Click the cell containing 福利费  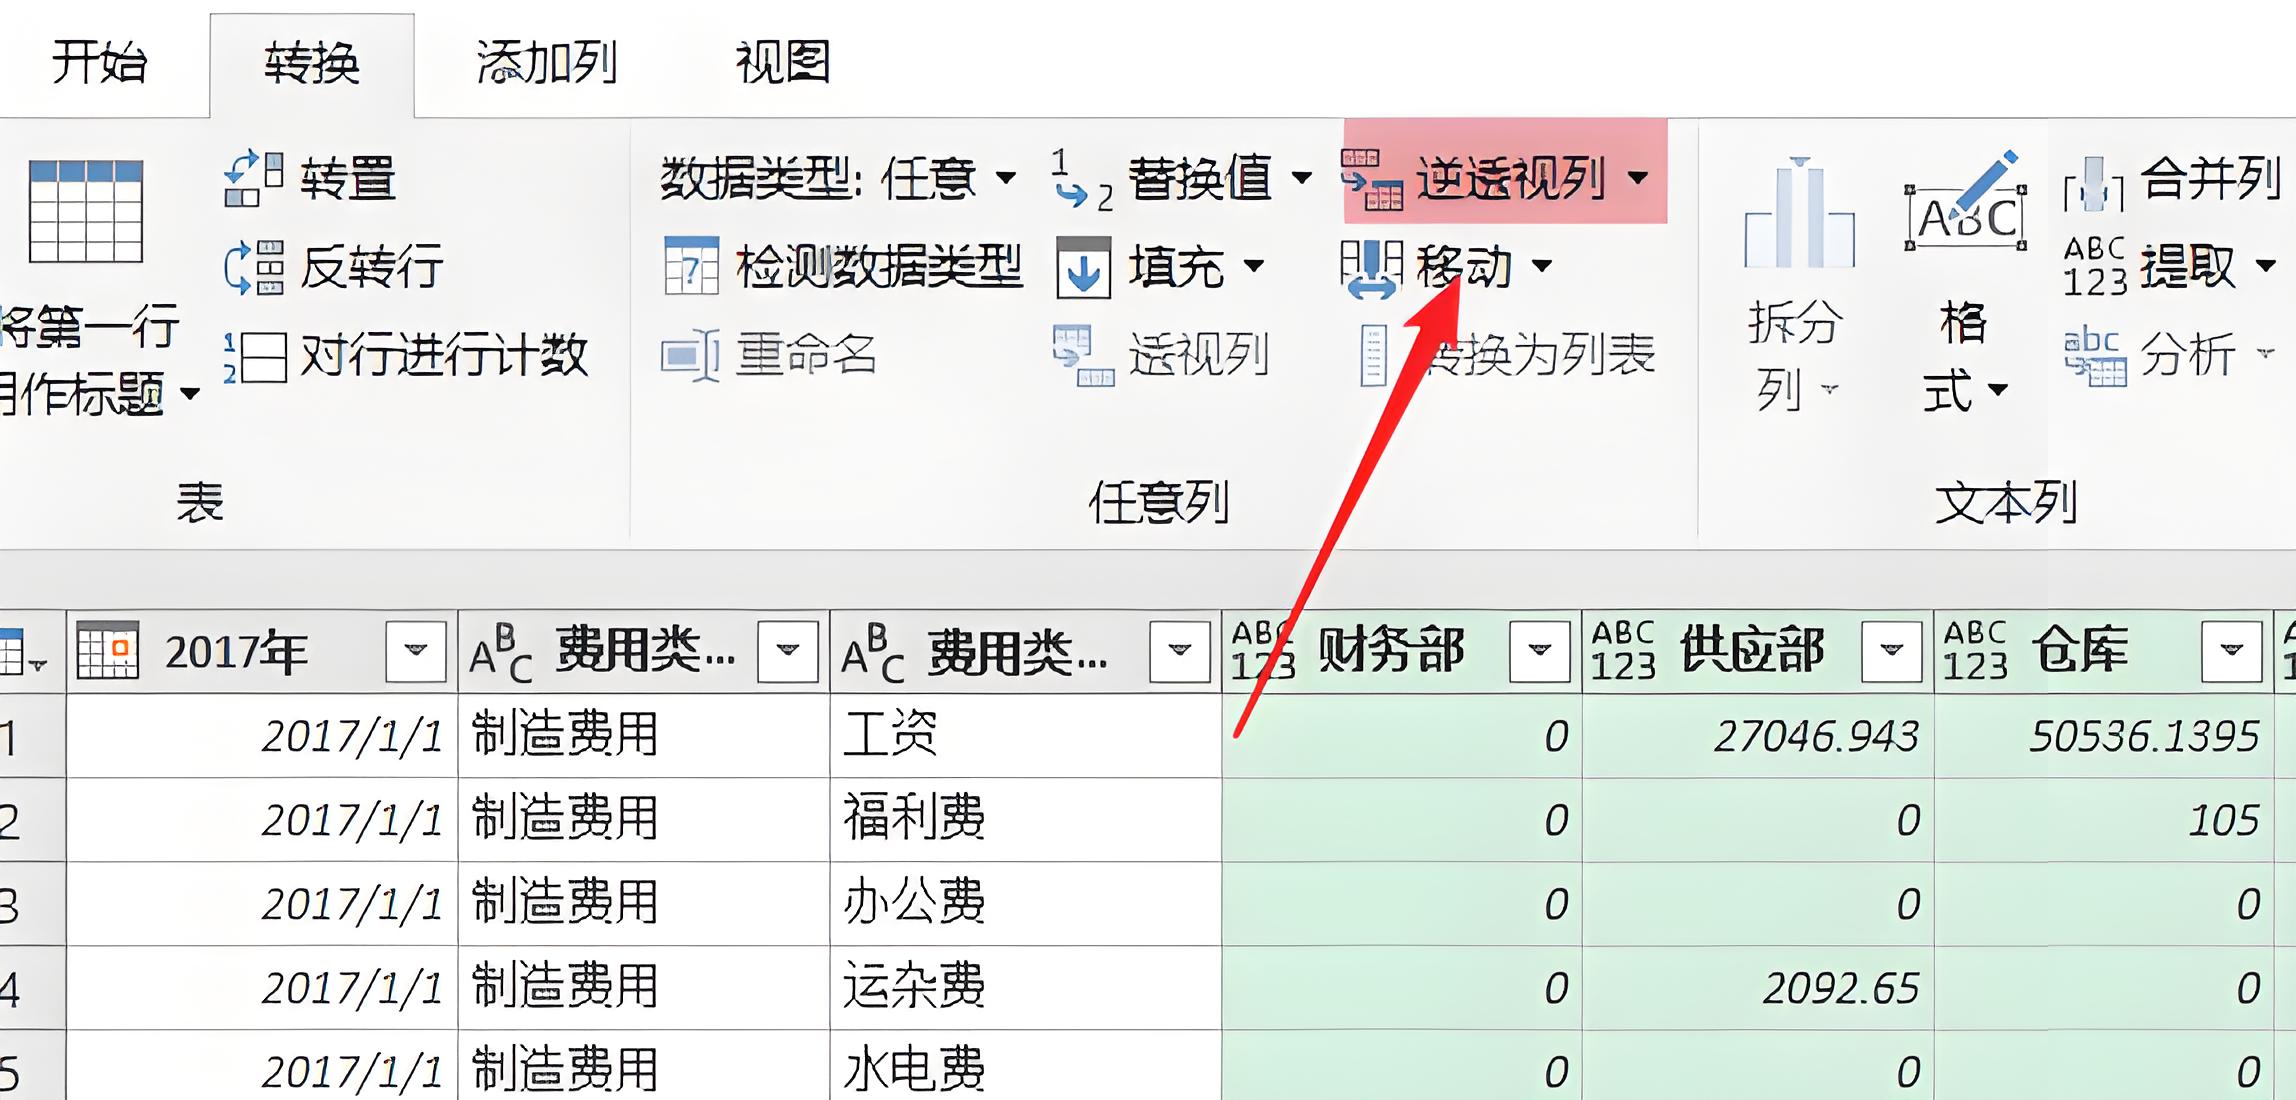pyautogui.click(x=1026, y=820)
